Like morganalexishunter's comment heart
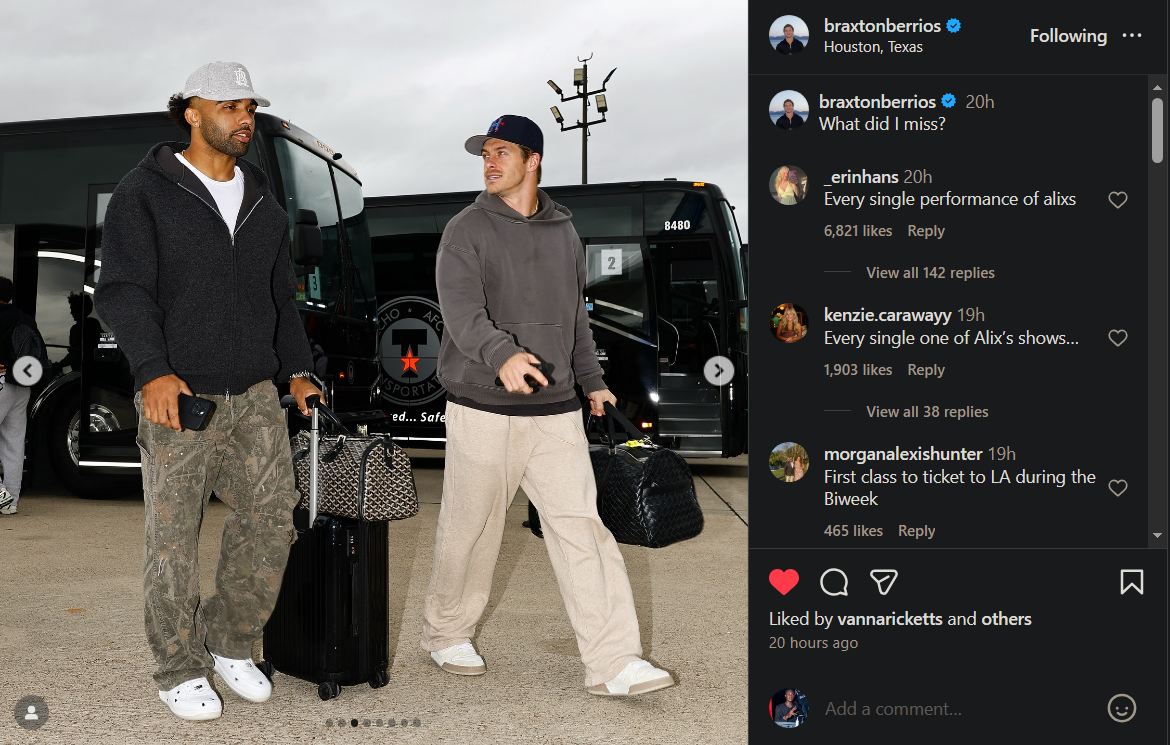This screenshot has width=1170, height=745. tap(1117, 487)
